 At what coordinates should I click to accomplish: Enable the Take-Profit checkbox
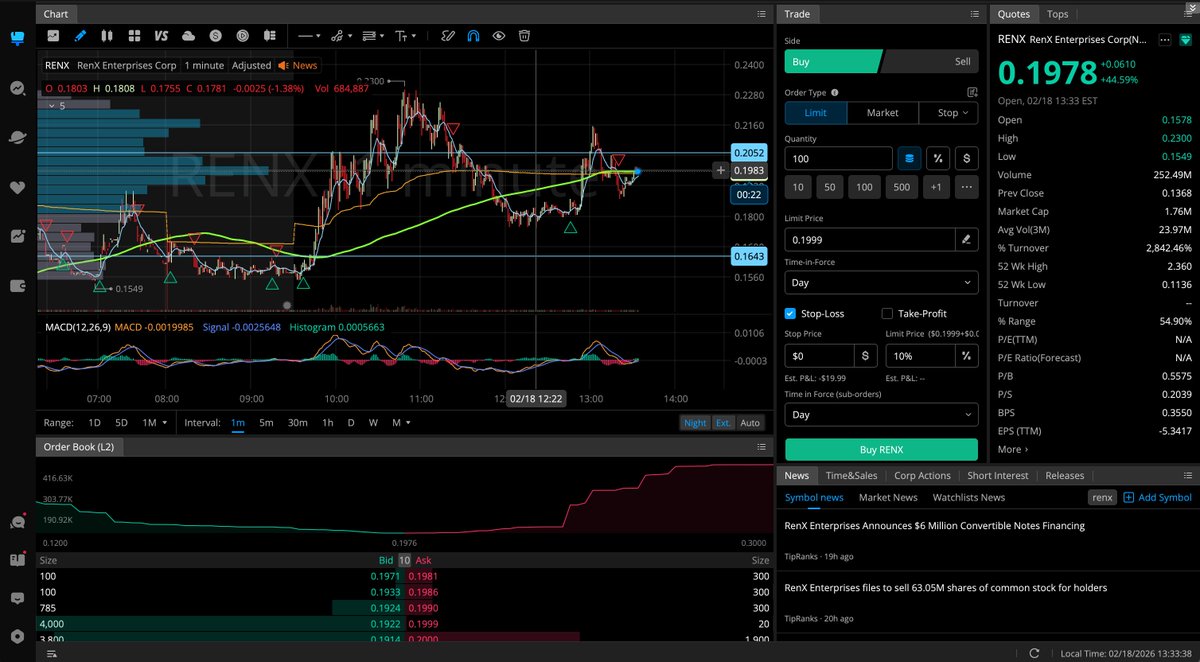click(x=887, y=313)
